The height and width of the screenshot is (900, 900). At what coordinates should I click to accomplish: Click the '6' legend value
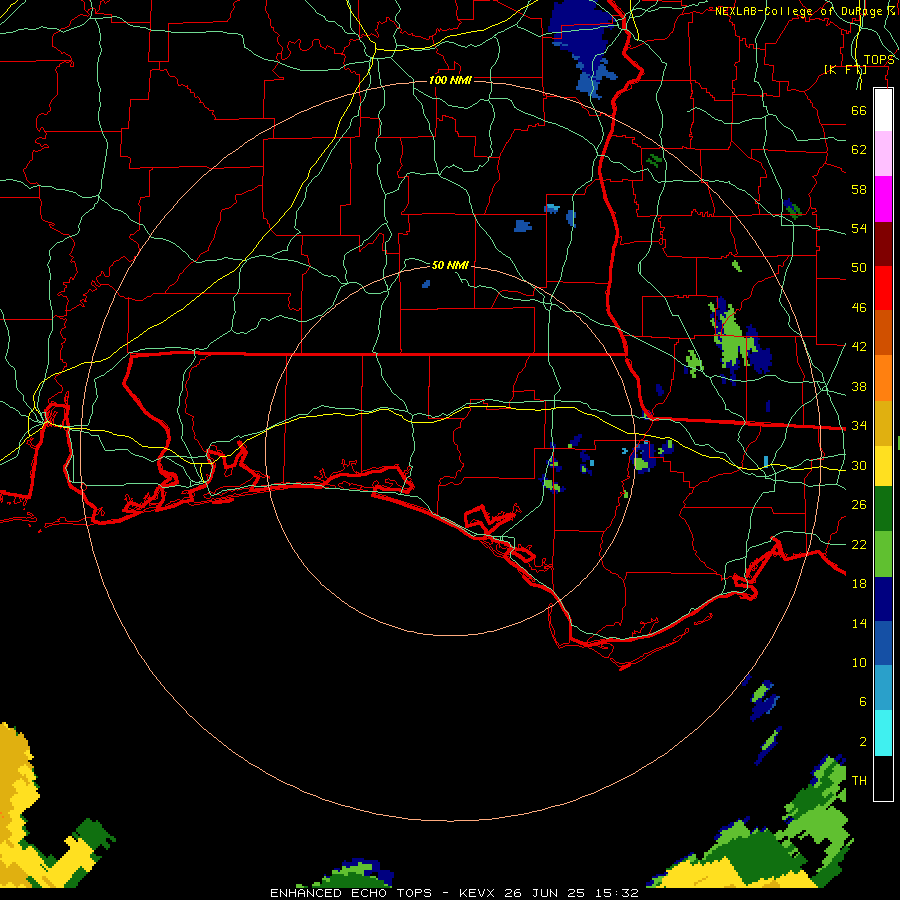click(862, 702)
